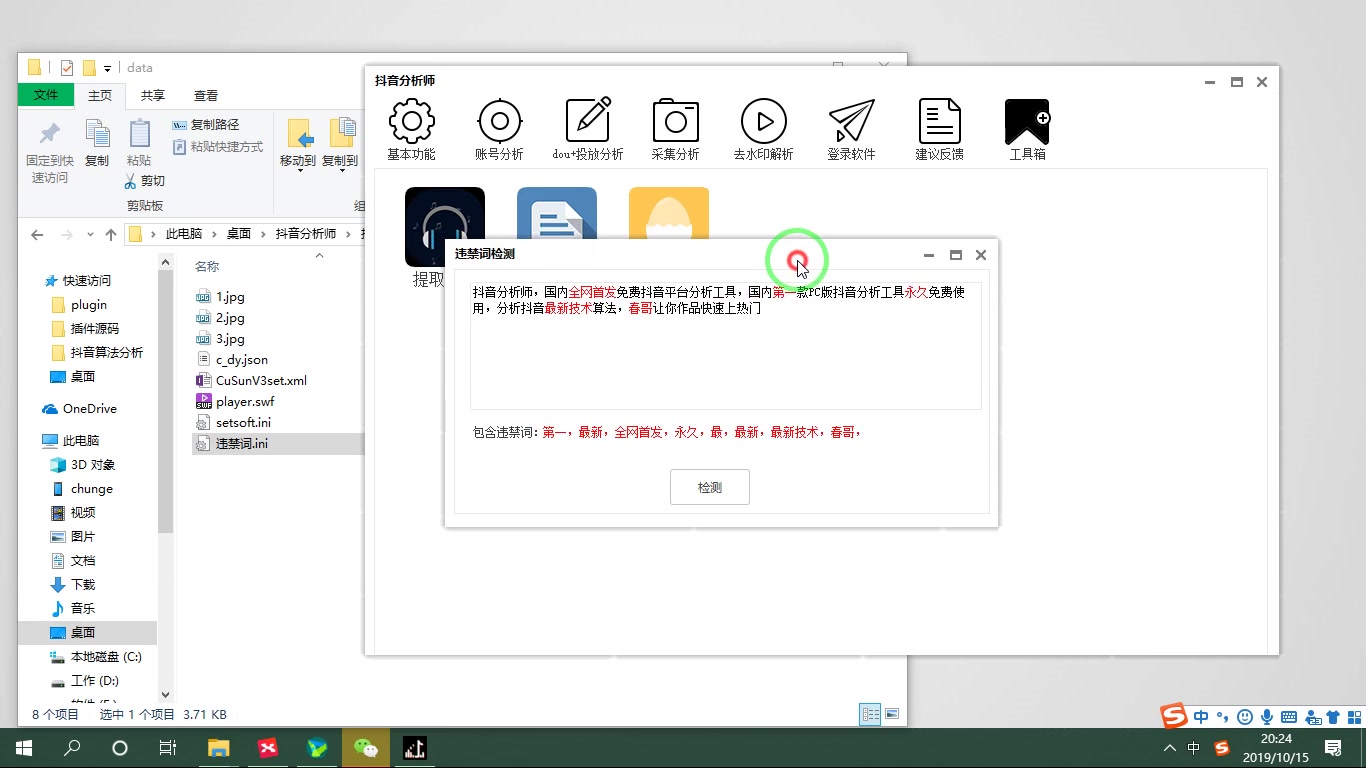This screenshot has height=768, width=1366.
Task: Switch Explorer to details view icon
Action: click(x=871, y=714)
